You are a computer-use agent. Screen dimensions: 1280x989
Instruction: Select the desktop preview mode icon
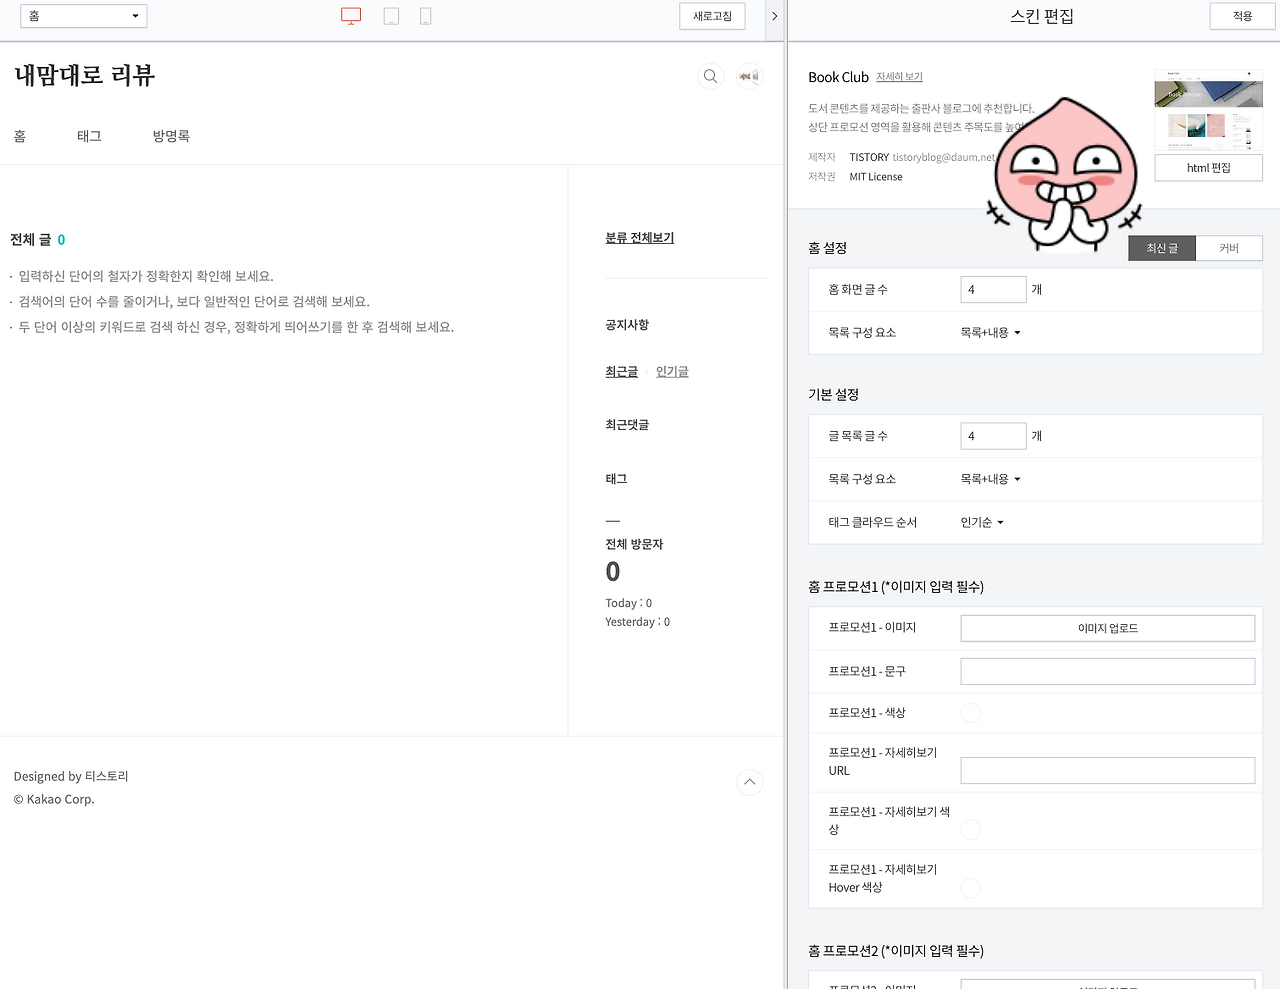(351, 15)
